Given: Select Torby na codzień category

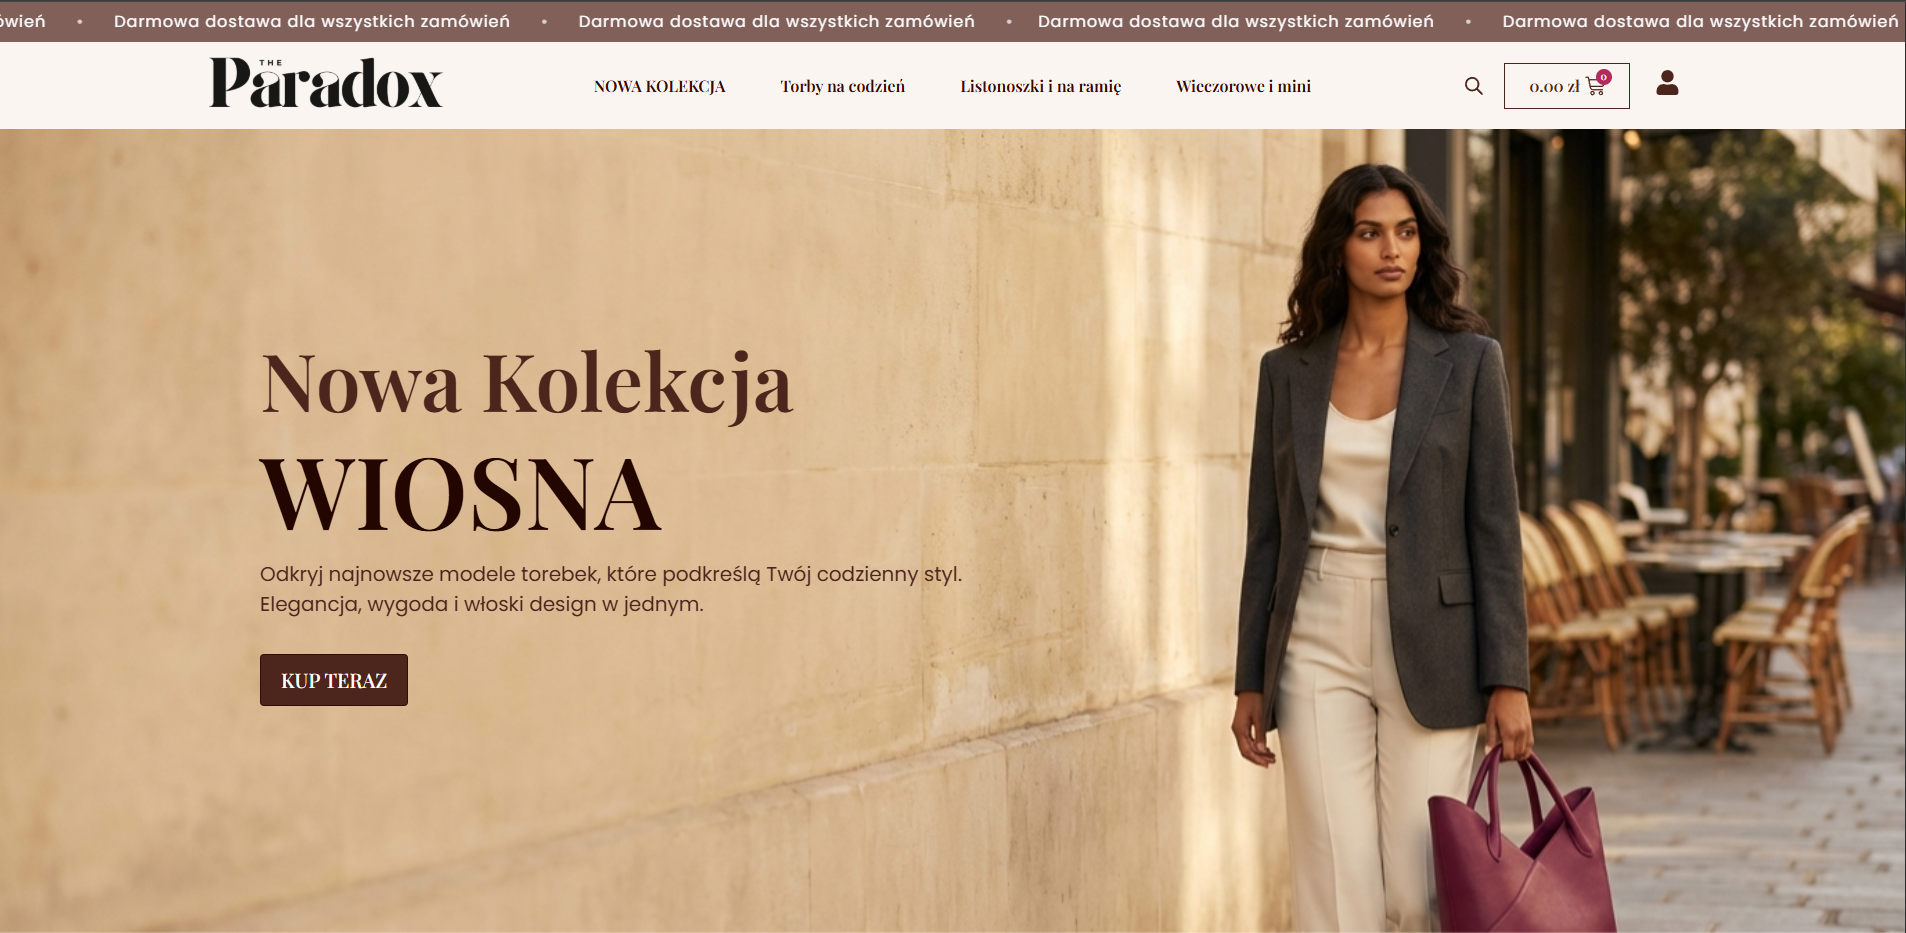Looking at the screenshot, I should (x=842, y=86).
